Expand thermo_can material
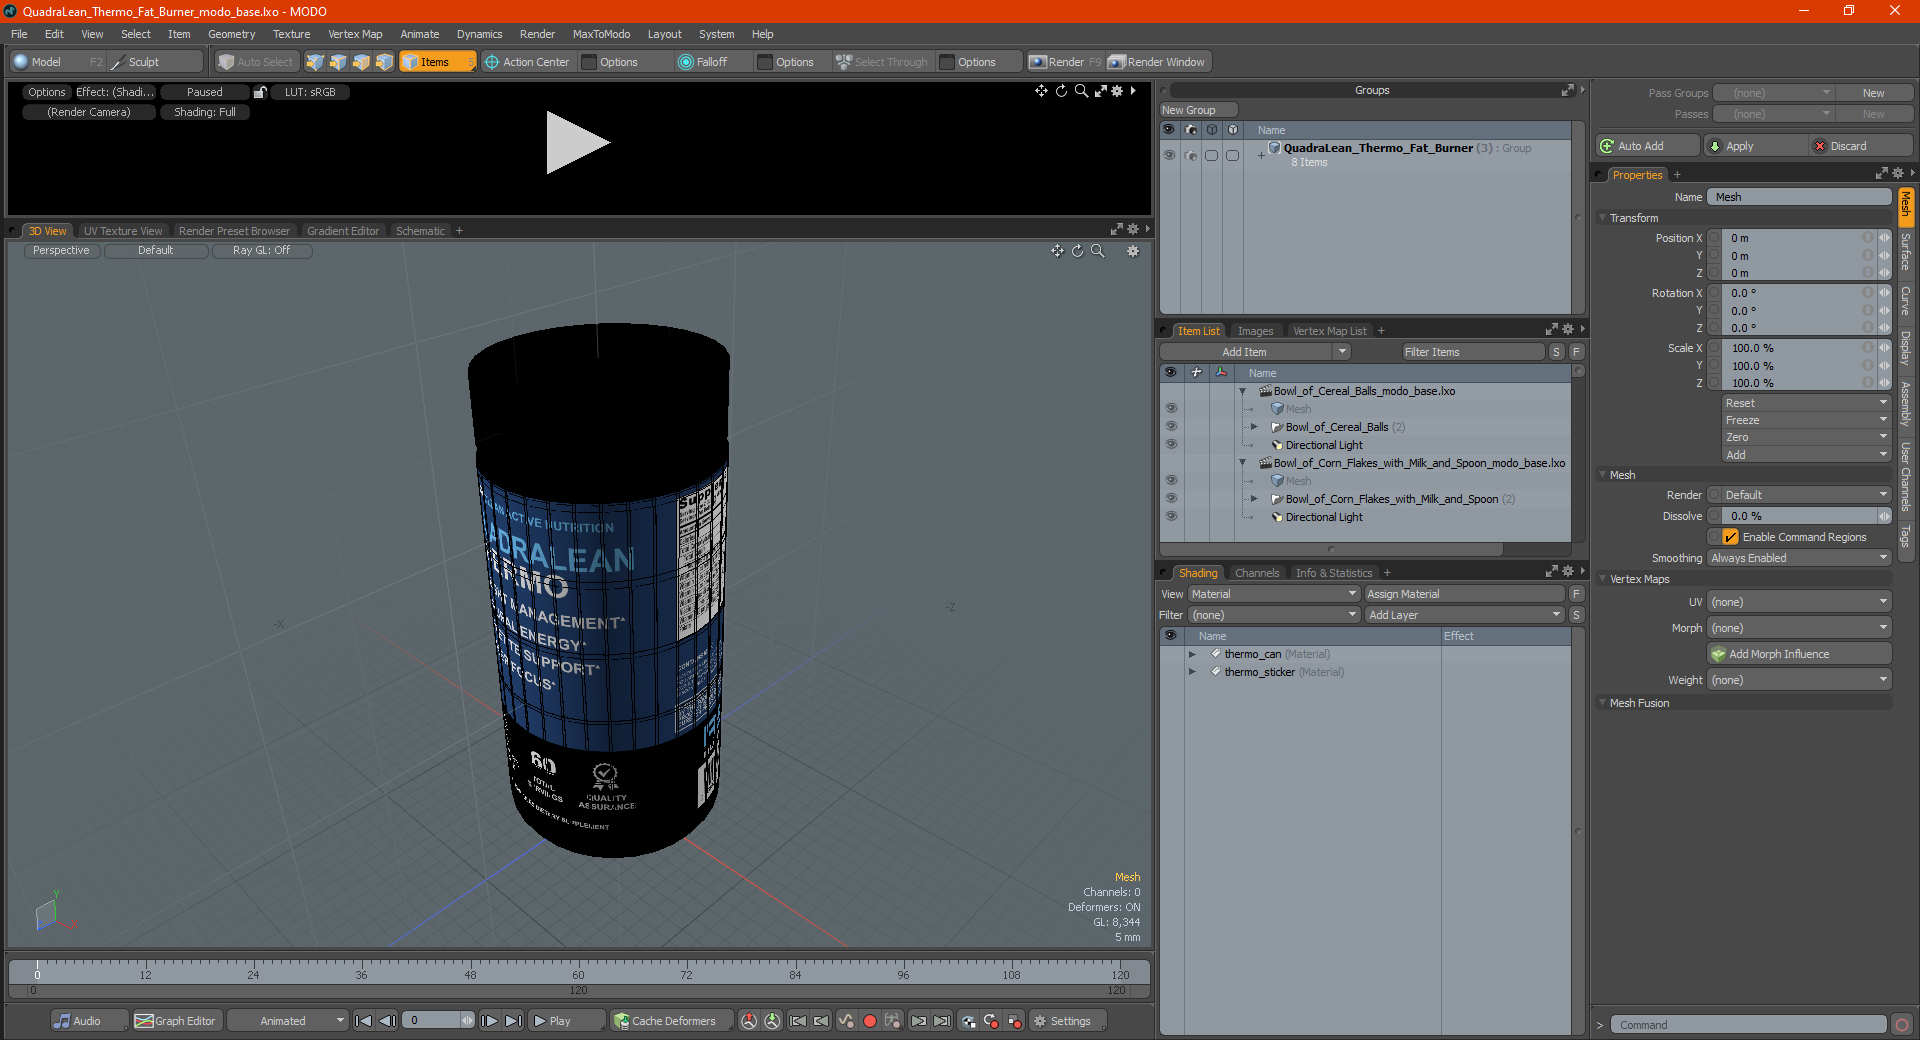 tap(1192, 654)
